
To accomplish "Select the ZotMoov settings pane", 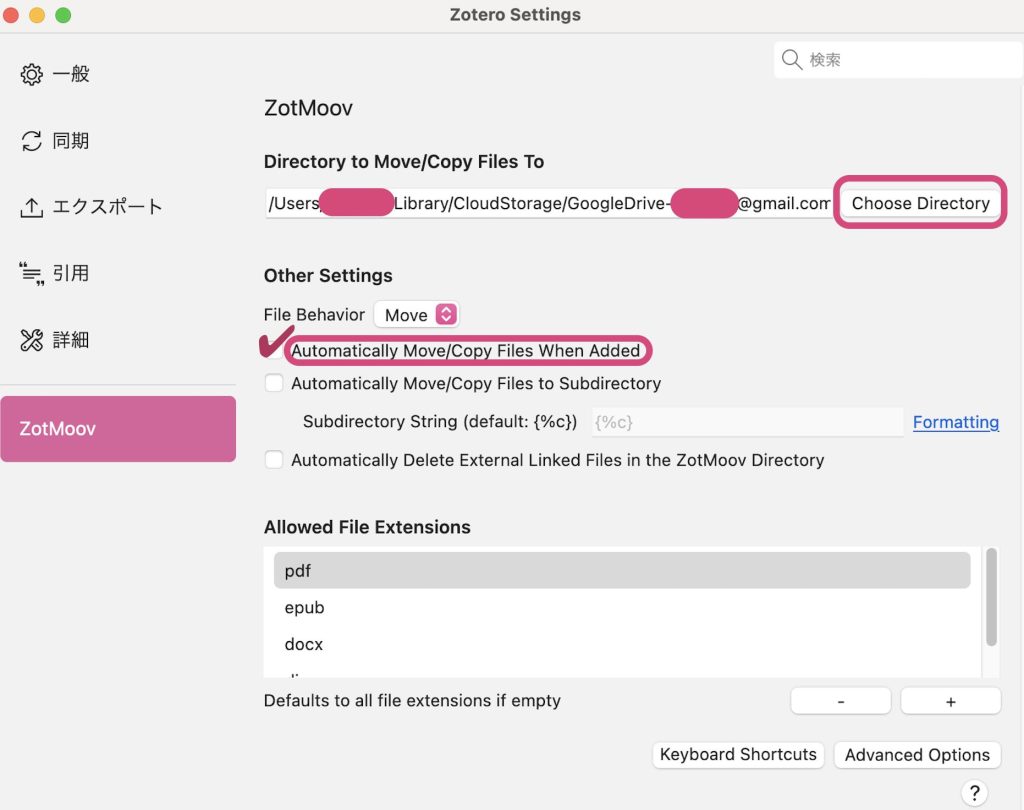I will tap(118, 429).
